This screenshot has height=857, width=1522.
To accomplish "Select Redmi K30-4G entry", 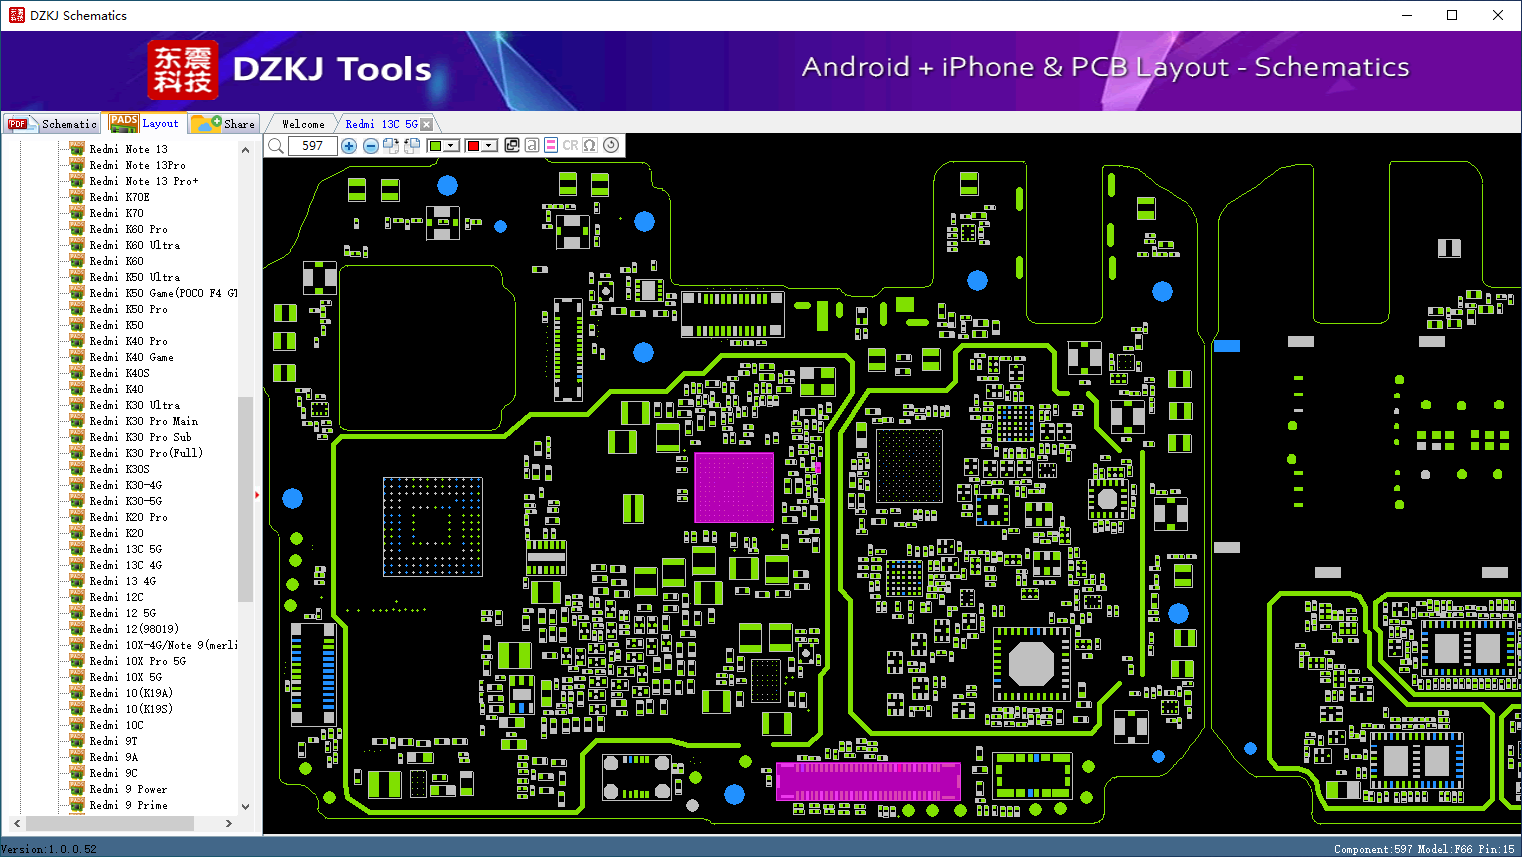I will (x=125, y=485).
